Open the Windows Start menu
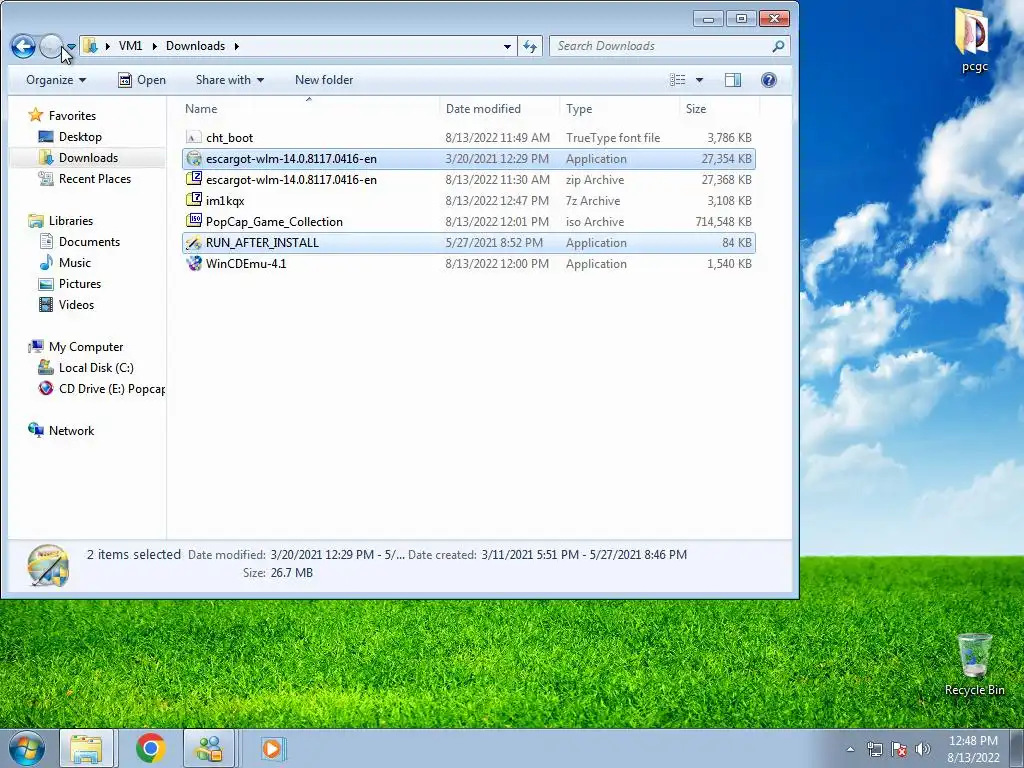Screen dimensions: 1024x768 [x=27, y=748]
